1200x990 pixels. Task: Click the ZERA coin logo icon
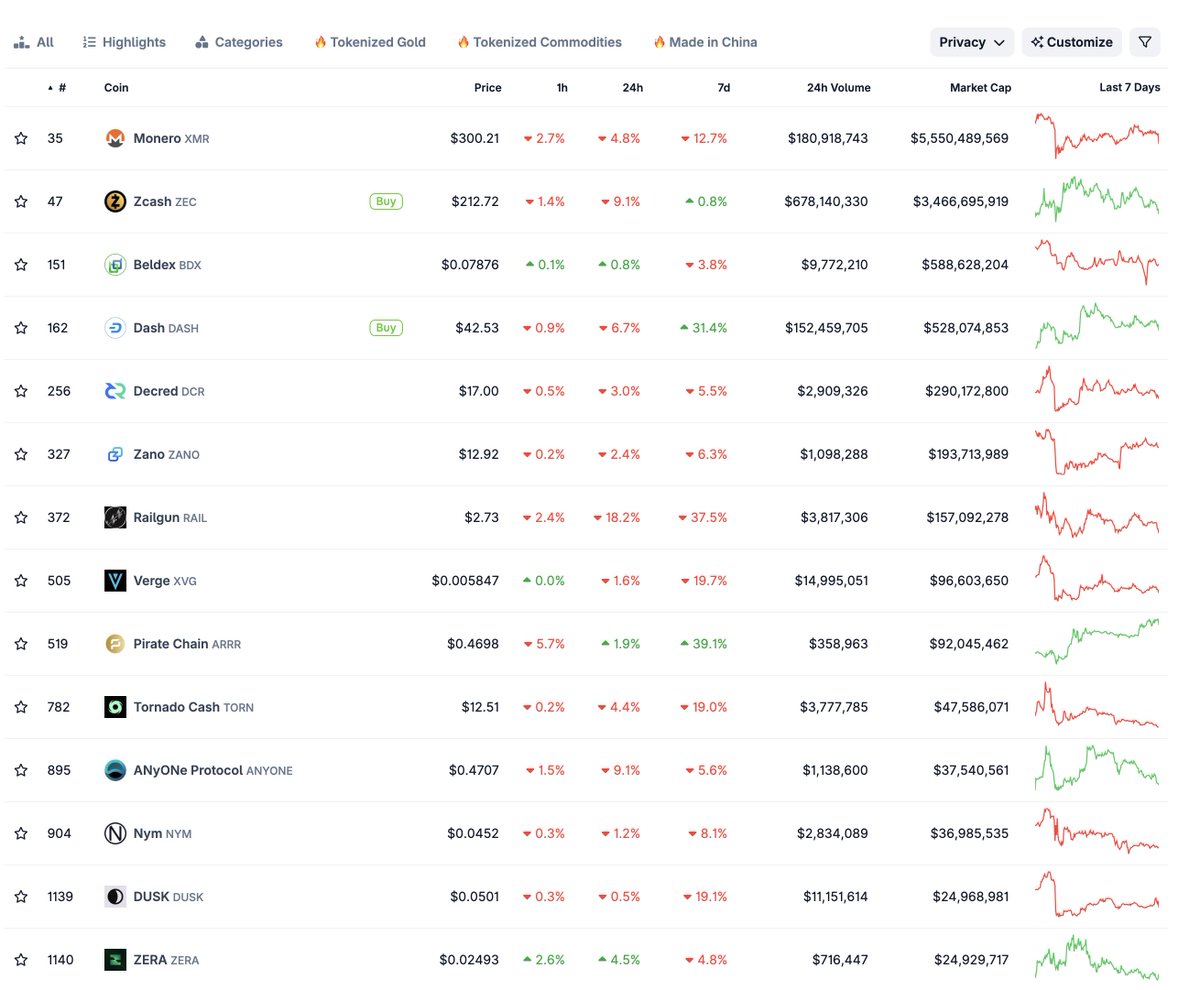pos(115,960)
